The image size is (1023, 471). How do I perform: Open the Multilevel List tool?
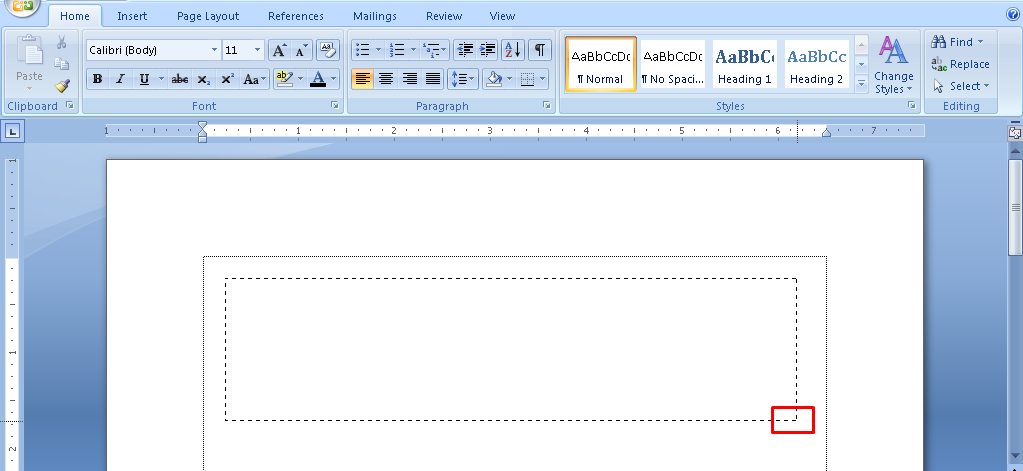[435, 50]
